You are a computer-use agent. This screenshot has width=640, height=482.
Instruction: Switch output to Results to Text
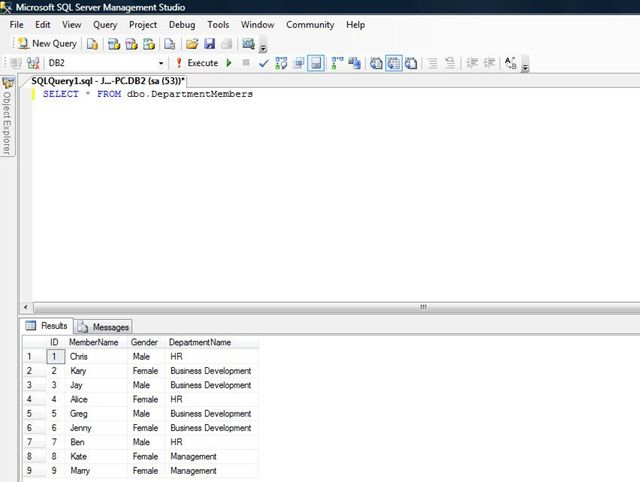click(x=376, y=63)
